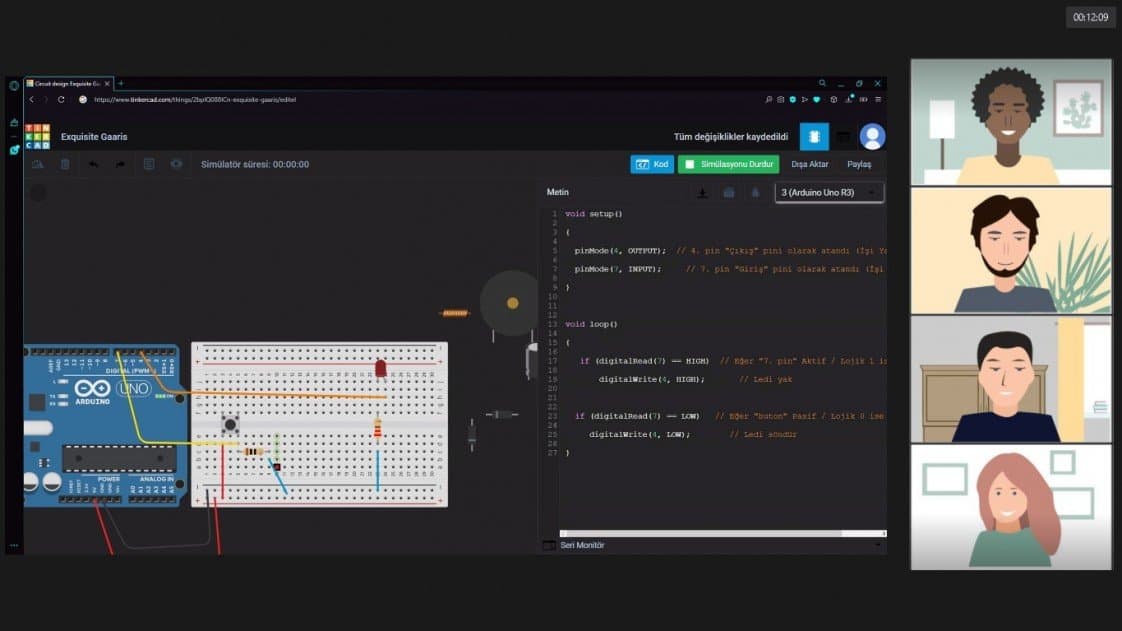Open the libraries icon in code panel
This screenshot has width=1122, height=631.
pos(728,192)
